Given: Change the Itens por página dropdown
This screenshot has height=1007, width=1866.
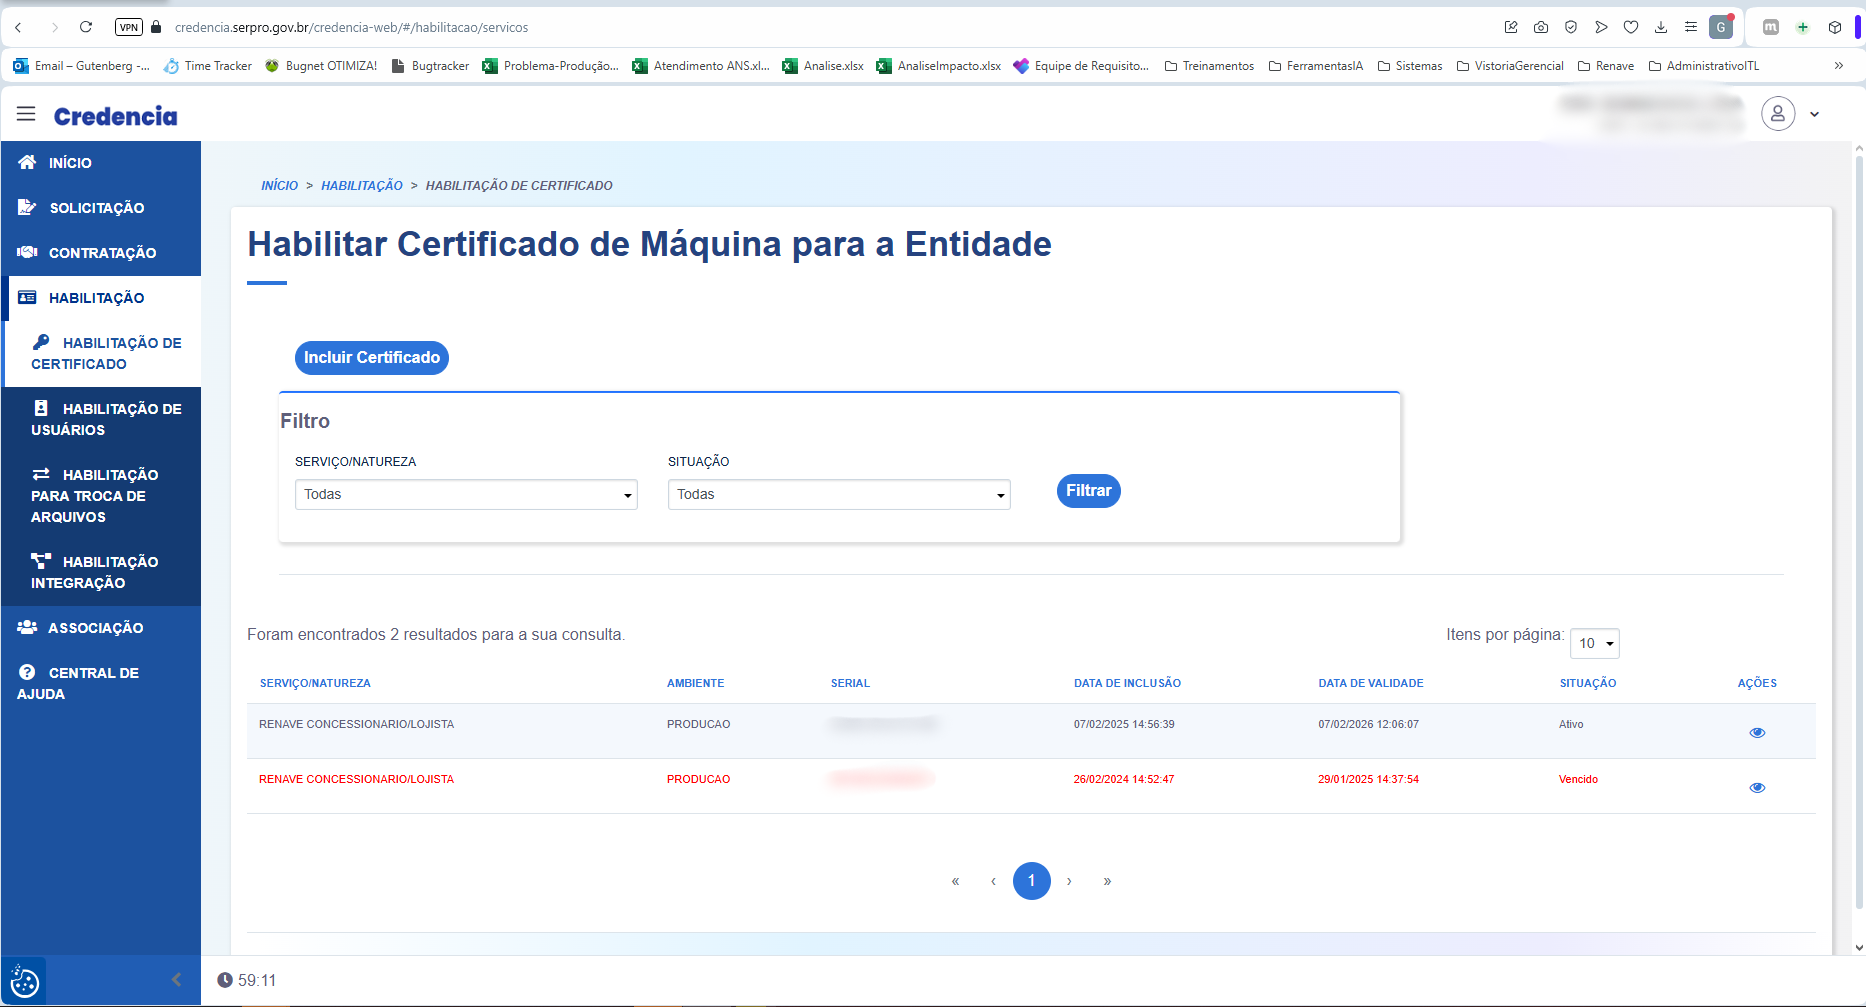Looking at the screenshot, I should 1595,643.
